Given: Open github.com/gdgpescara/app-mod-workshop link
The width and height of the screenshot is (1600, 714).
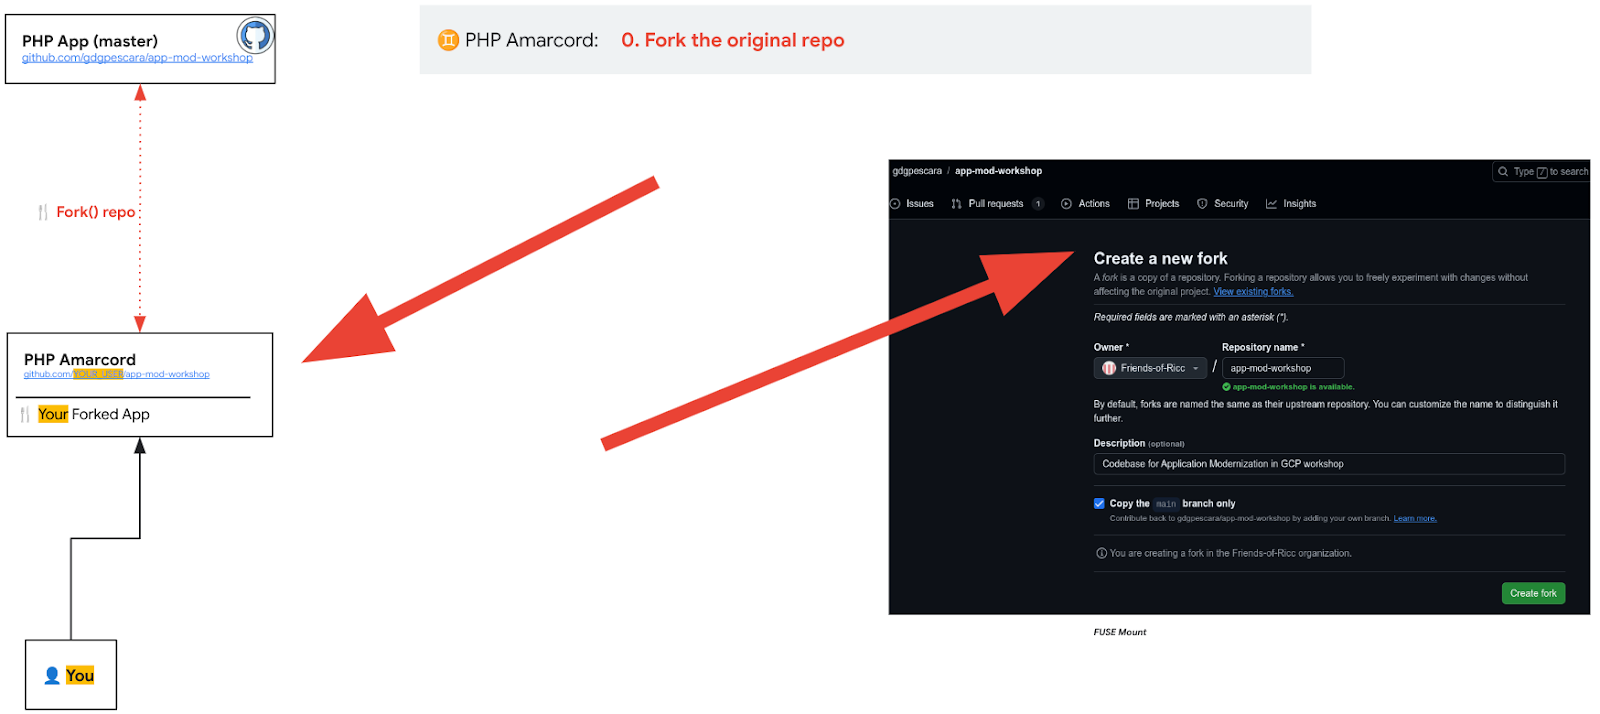Looking at the screenshot, I should pos(137,58).
